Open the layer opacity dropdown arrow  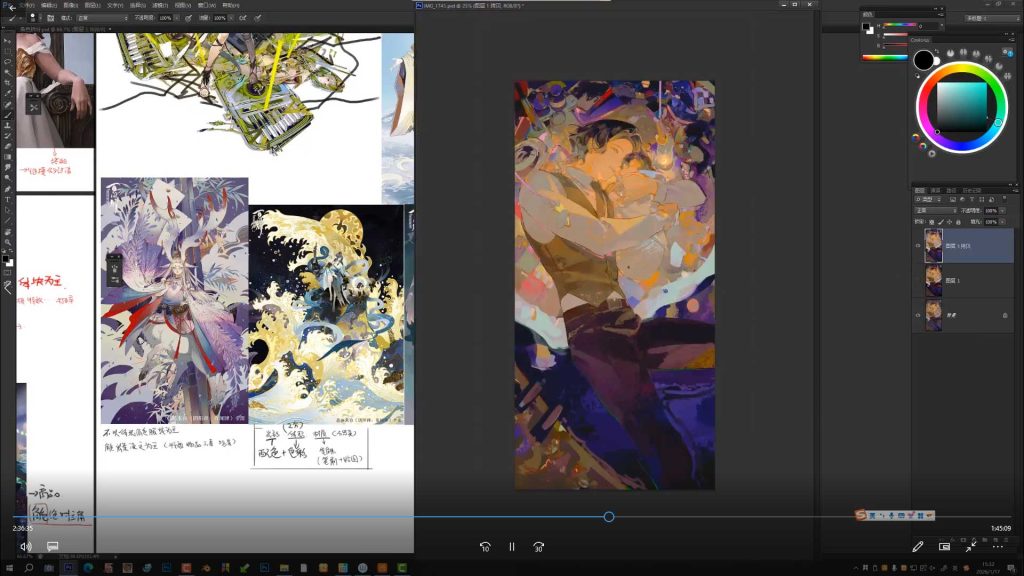pyautogui.click(x=1002, y=210)
